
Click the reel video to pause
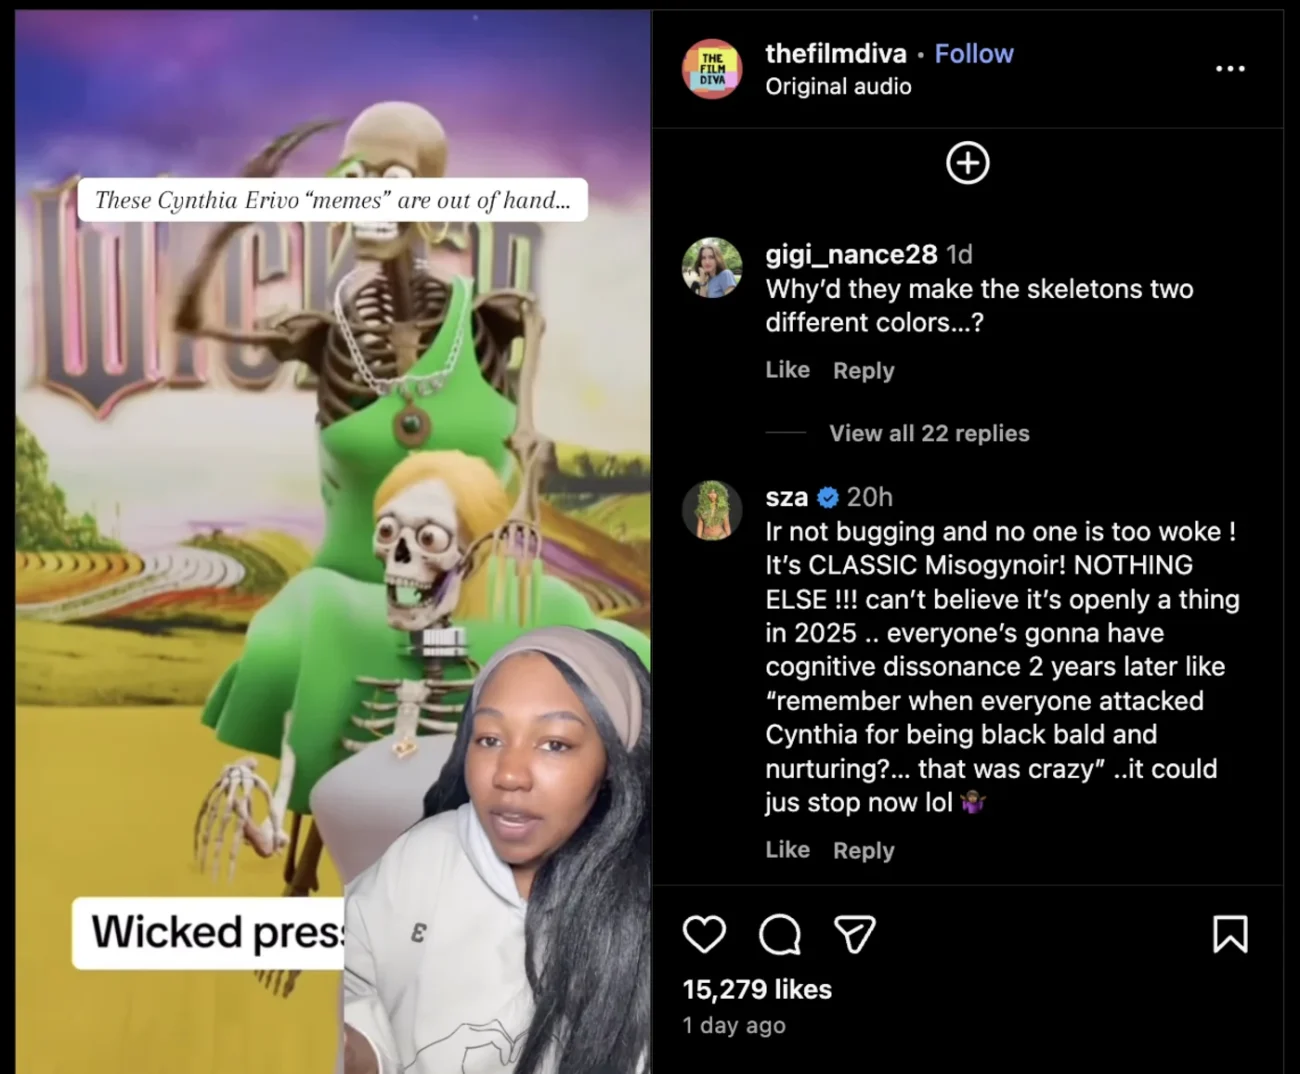[x=332, y=540]
